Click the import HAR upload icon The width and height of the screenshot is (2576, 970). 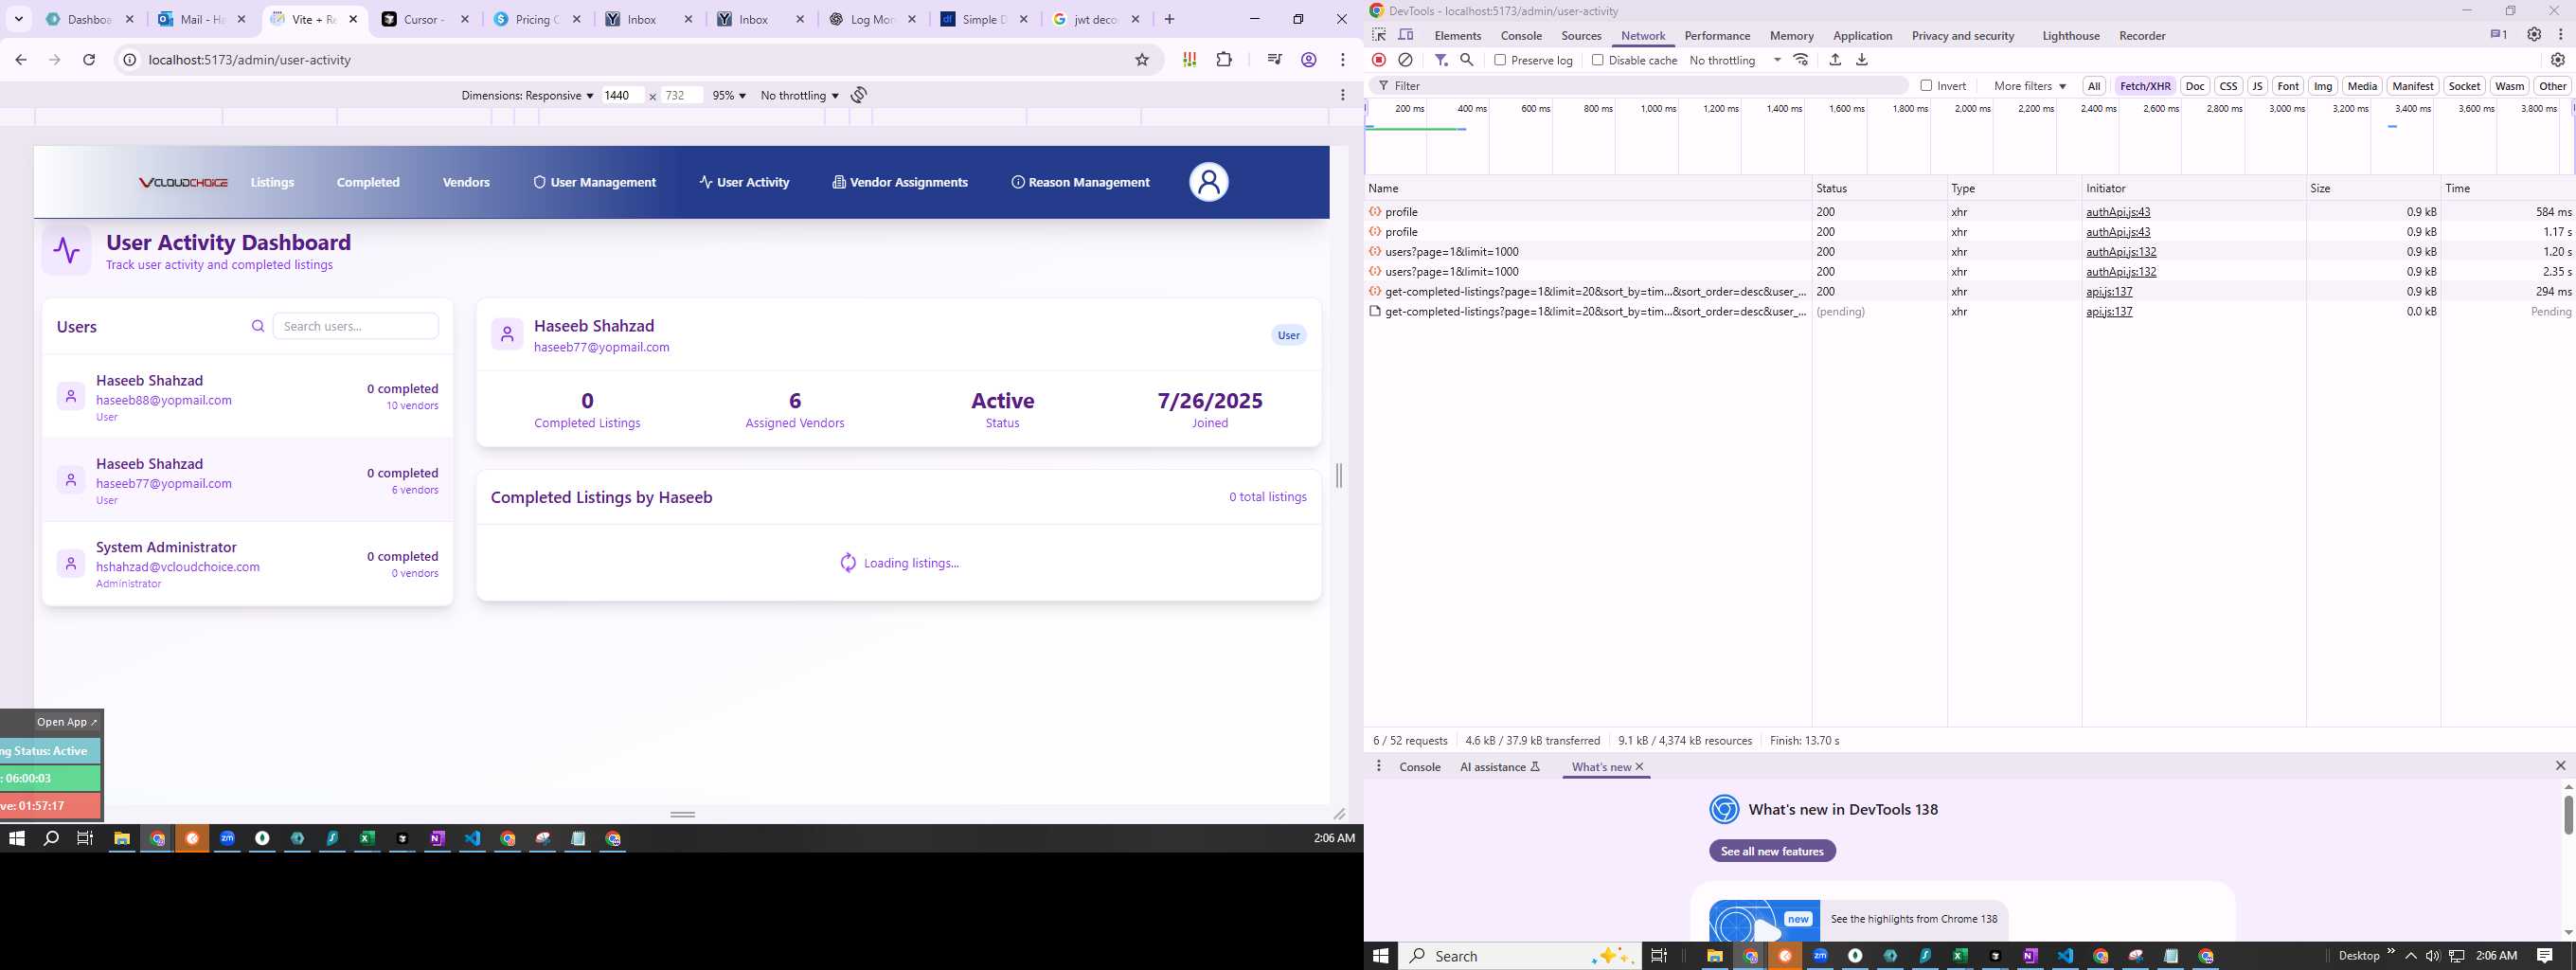pos(1835,60)
